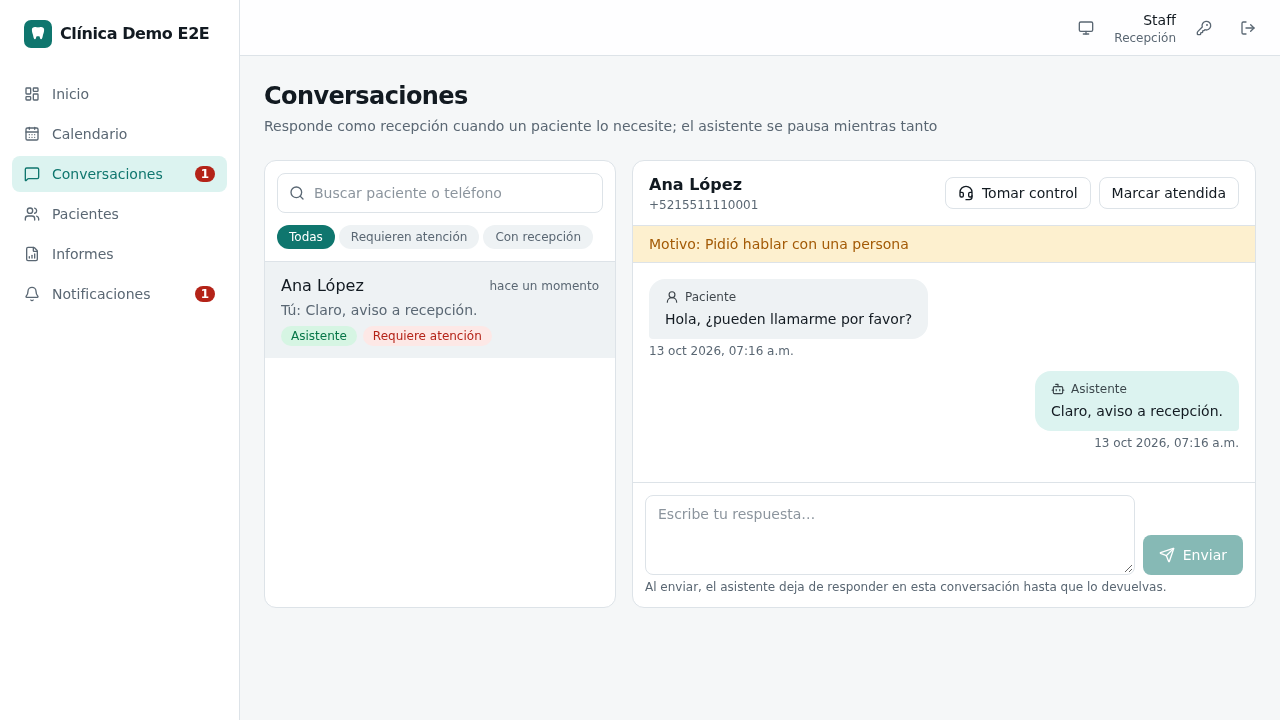The image size is (1280, 720).
Task: Click the hace un momento timestamp
Action: point(544,286)
